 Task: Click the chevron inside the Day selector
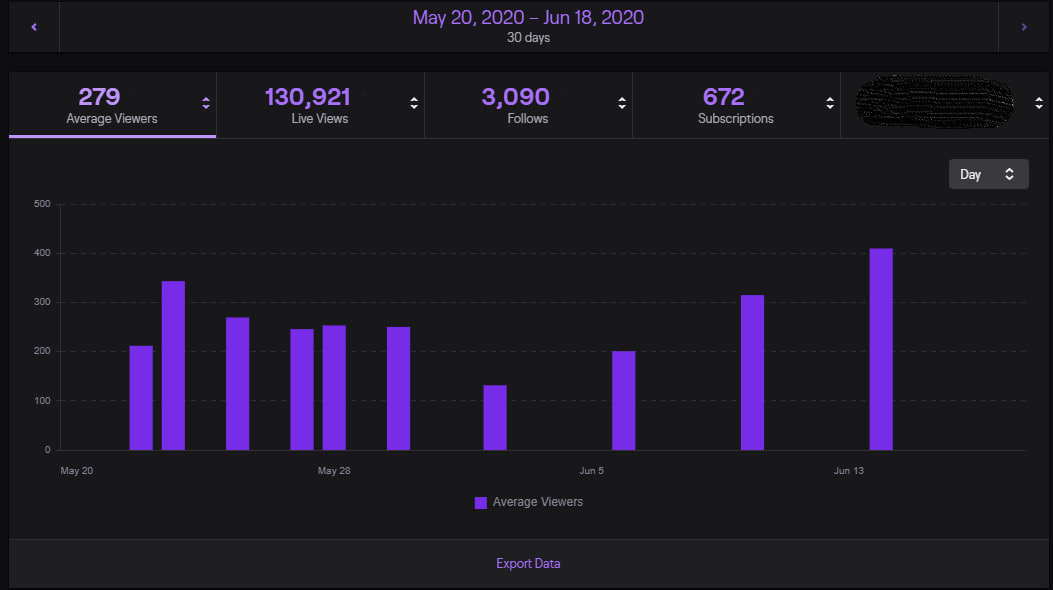coord(1008,173)
